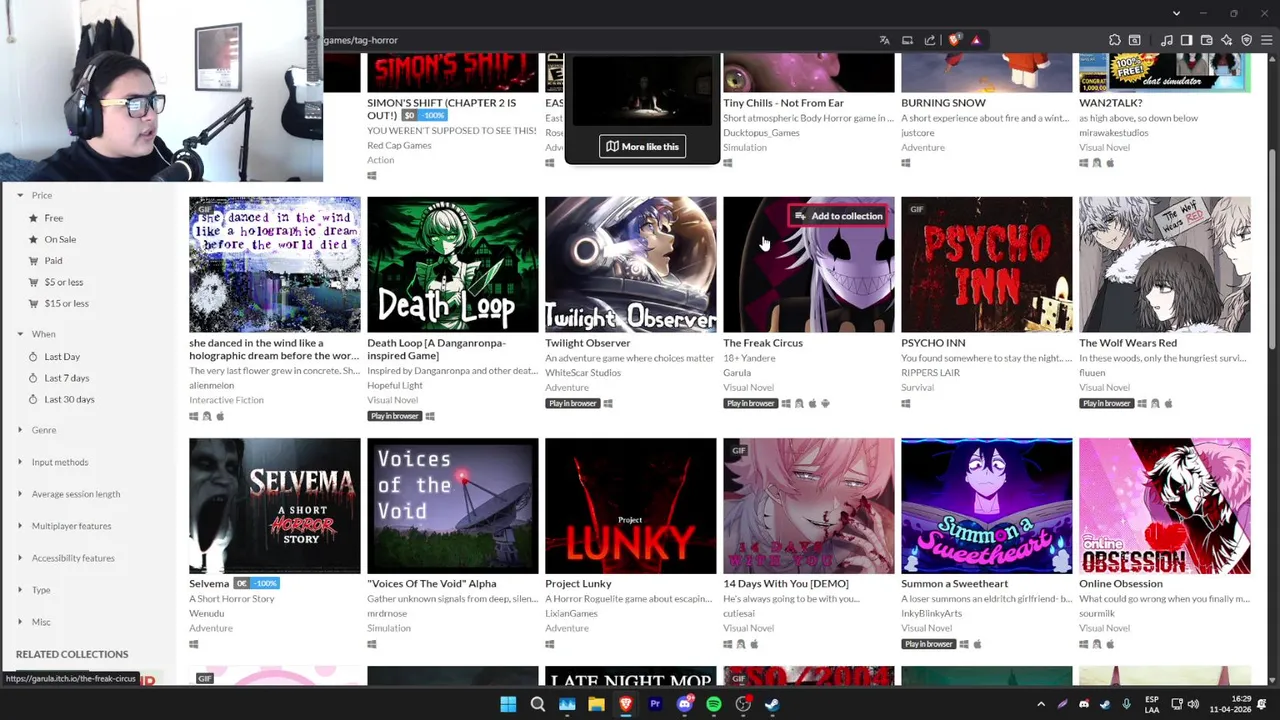Open the extensions puzzle-piece icon
This screenshot has width=1280, height=720.
tap(1114, 40)
